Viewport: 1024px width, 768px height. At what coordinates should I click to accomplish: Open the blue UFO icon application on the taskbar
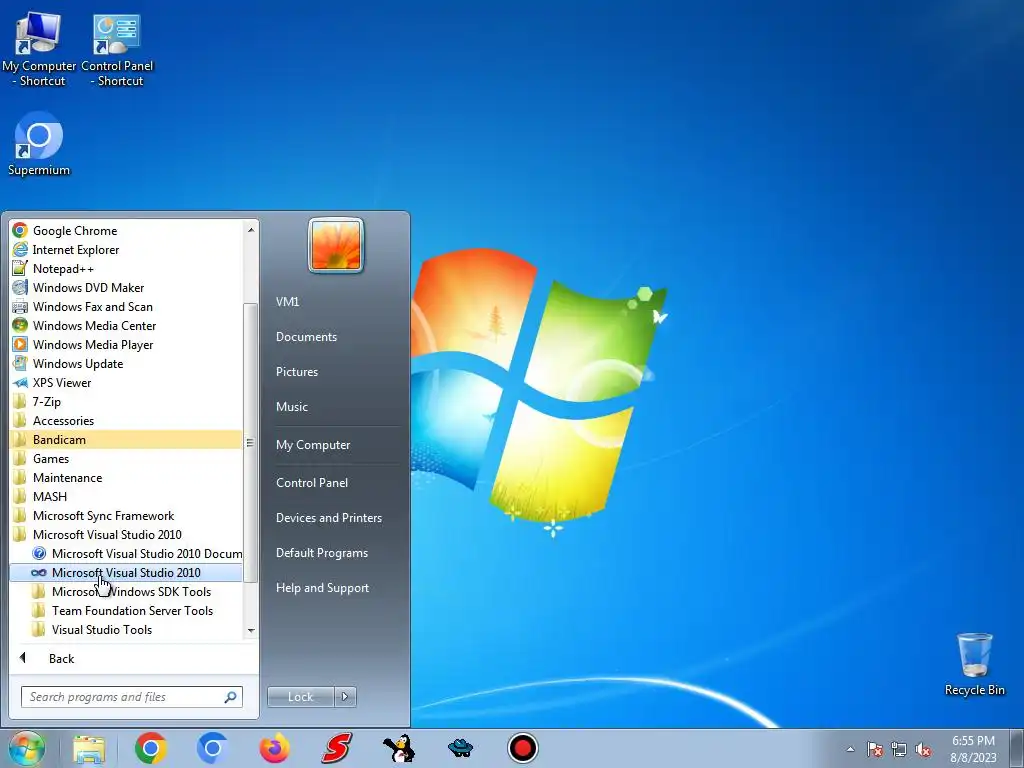[460, 748]
